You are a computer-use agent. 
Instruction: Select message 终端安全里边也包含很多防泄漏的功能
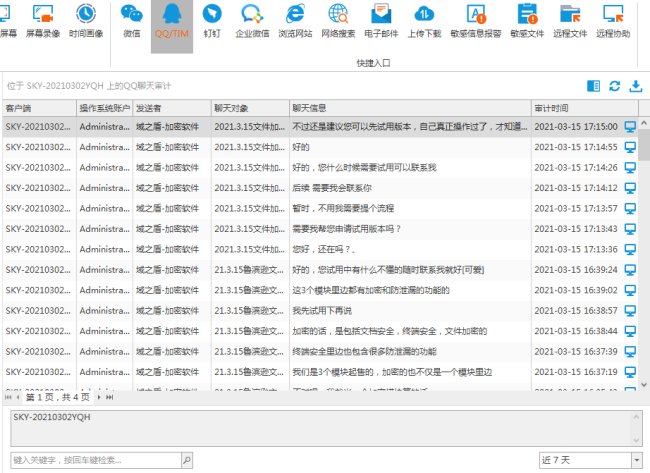click(364, 352)
